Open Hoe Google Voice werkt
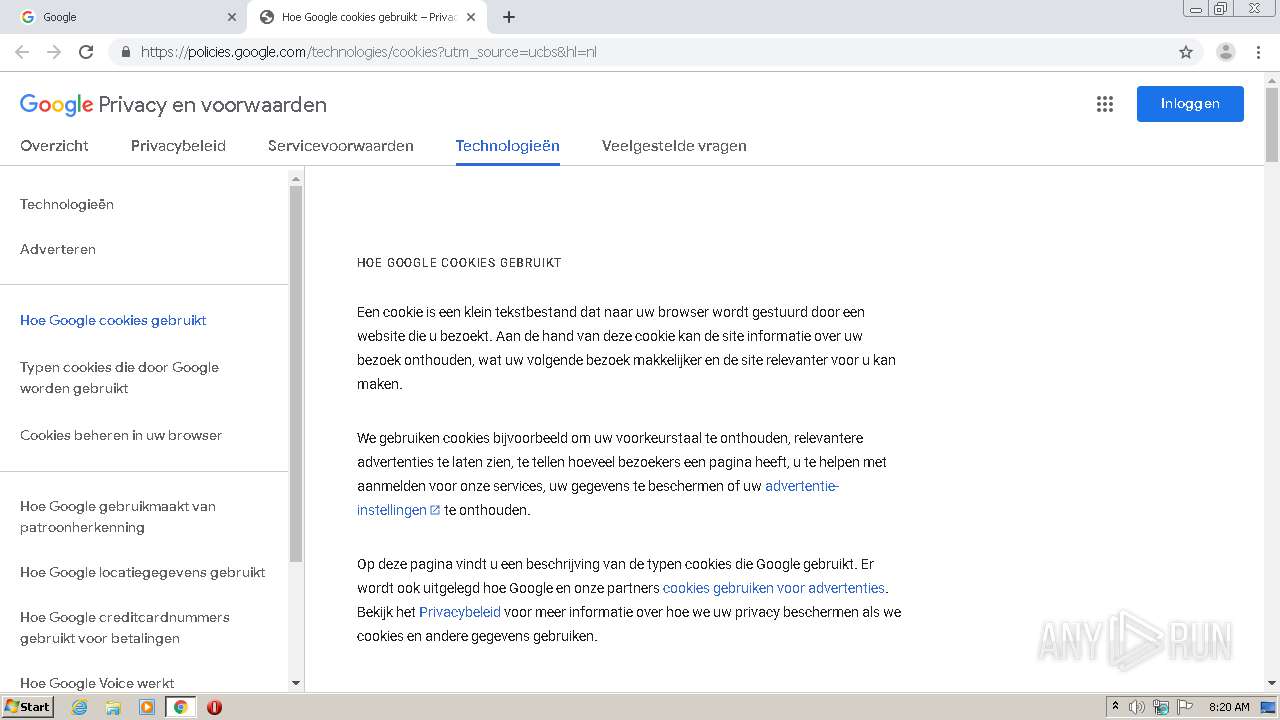Viewport: 1280px width, 720px height. tap(97, 683)
